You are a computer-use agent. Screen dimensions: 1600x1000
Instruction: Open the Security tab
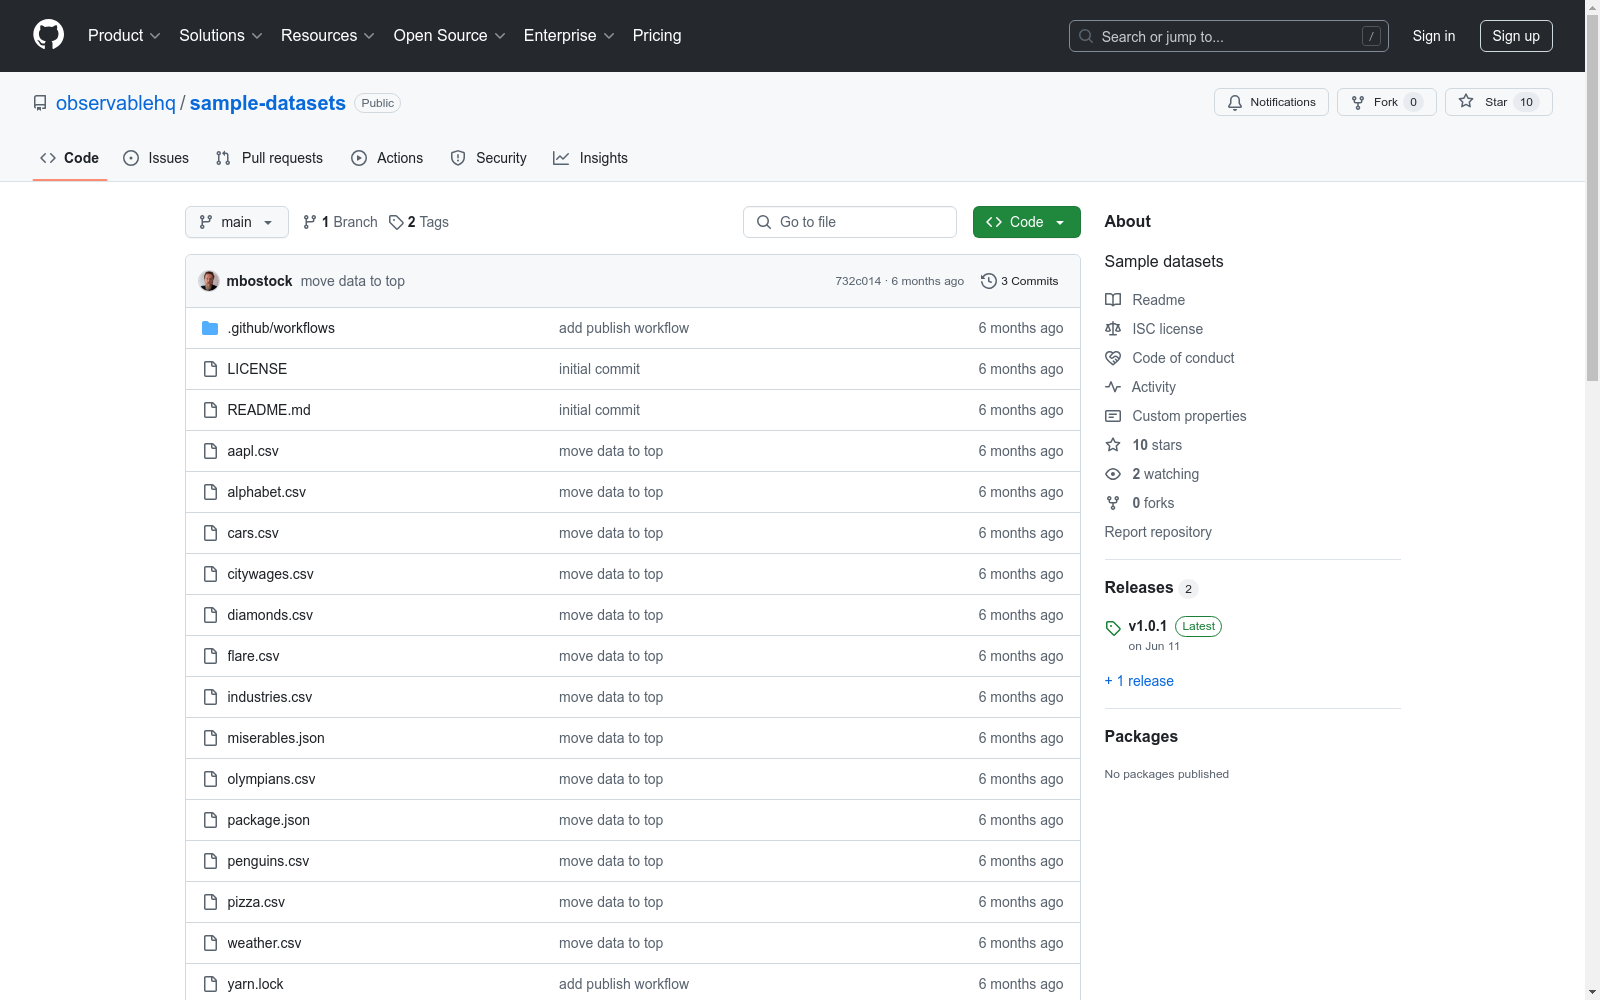tap(489, 158)
